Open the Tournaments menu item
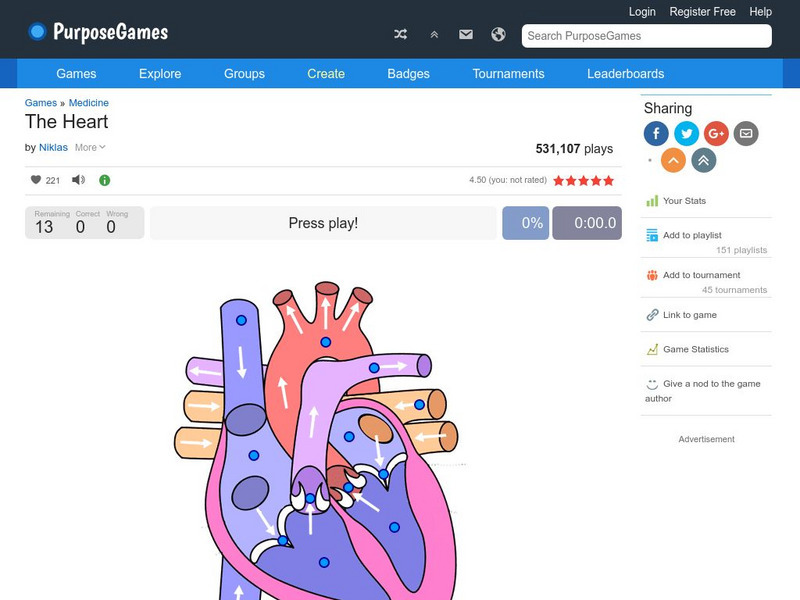Image resolution: width=800 pixels, height=600 pixels. [x=509, y=73]
